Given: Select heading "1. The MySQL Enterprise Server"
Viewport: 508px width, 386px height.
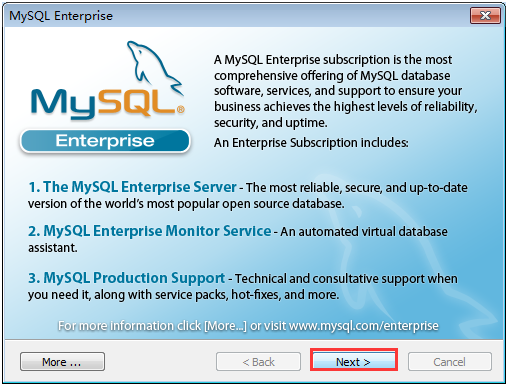Looking at the screenshot, I should pyautogui.click(x=132, y=187).
